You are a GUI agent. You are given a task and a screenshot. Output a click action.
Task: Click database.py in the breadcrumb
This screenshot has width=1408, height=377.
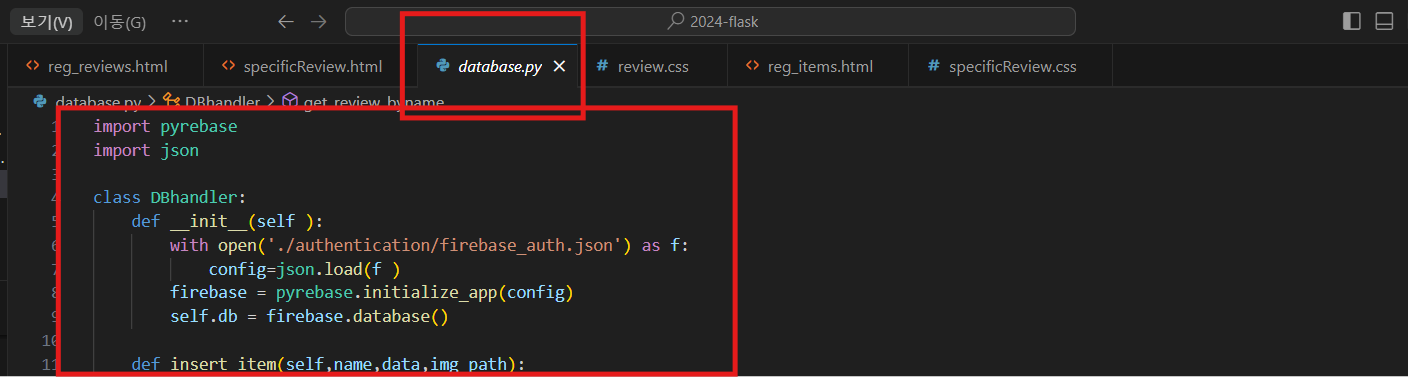pyautogui.click(x=98, y=102)
